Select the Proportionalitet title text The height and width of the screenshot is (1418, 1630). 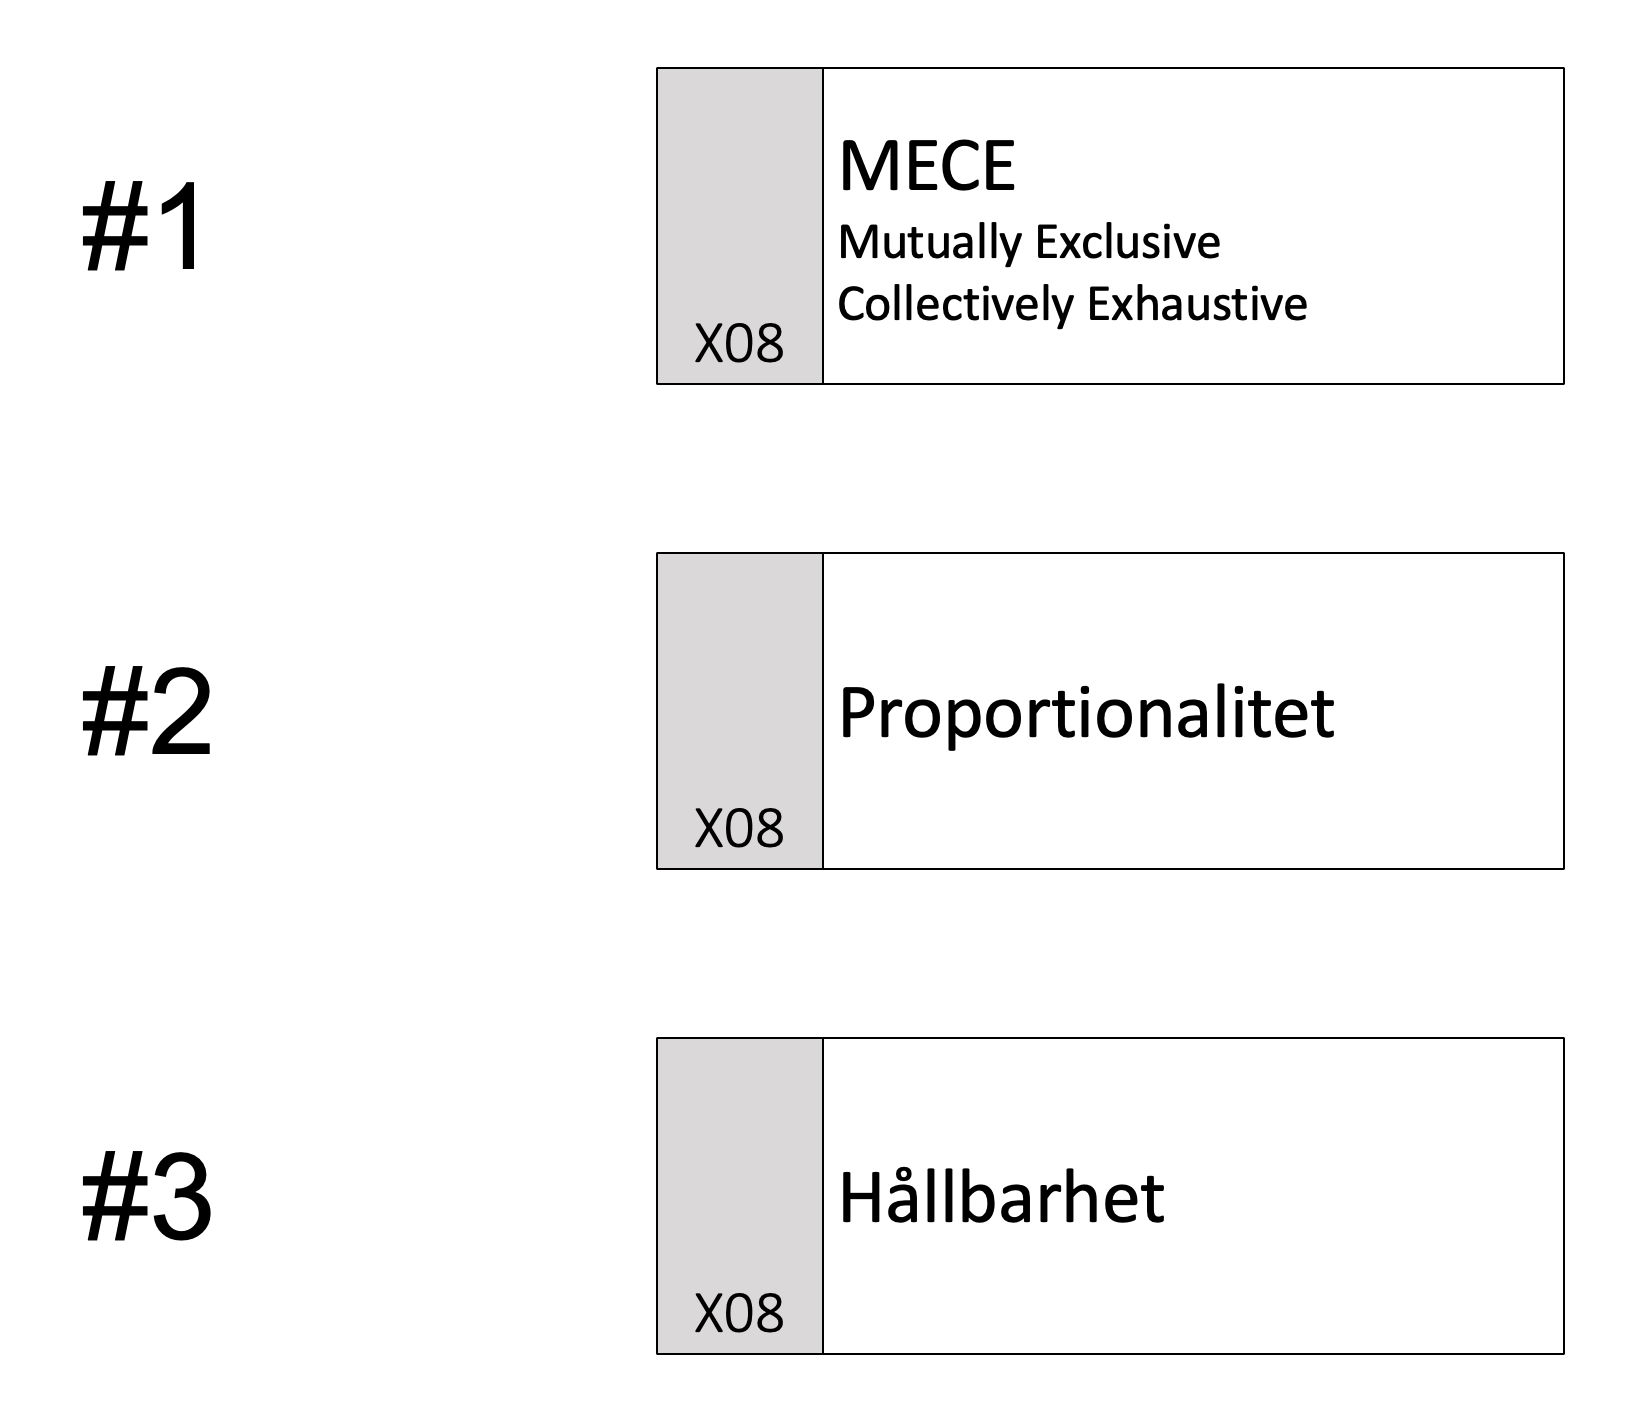click(x=1086, y=715)
